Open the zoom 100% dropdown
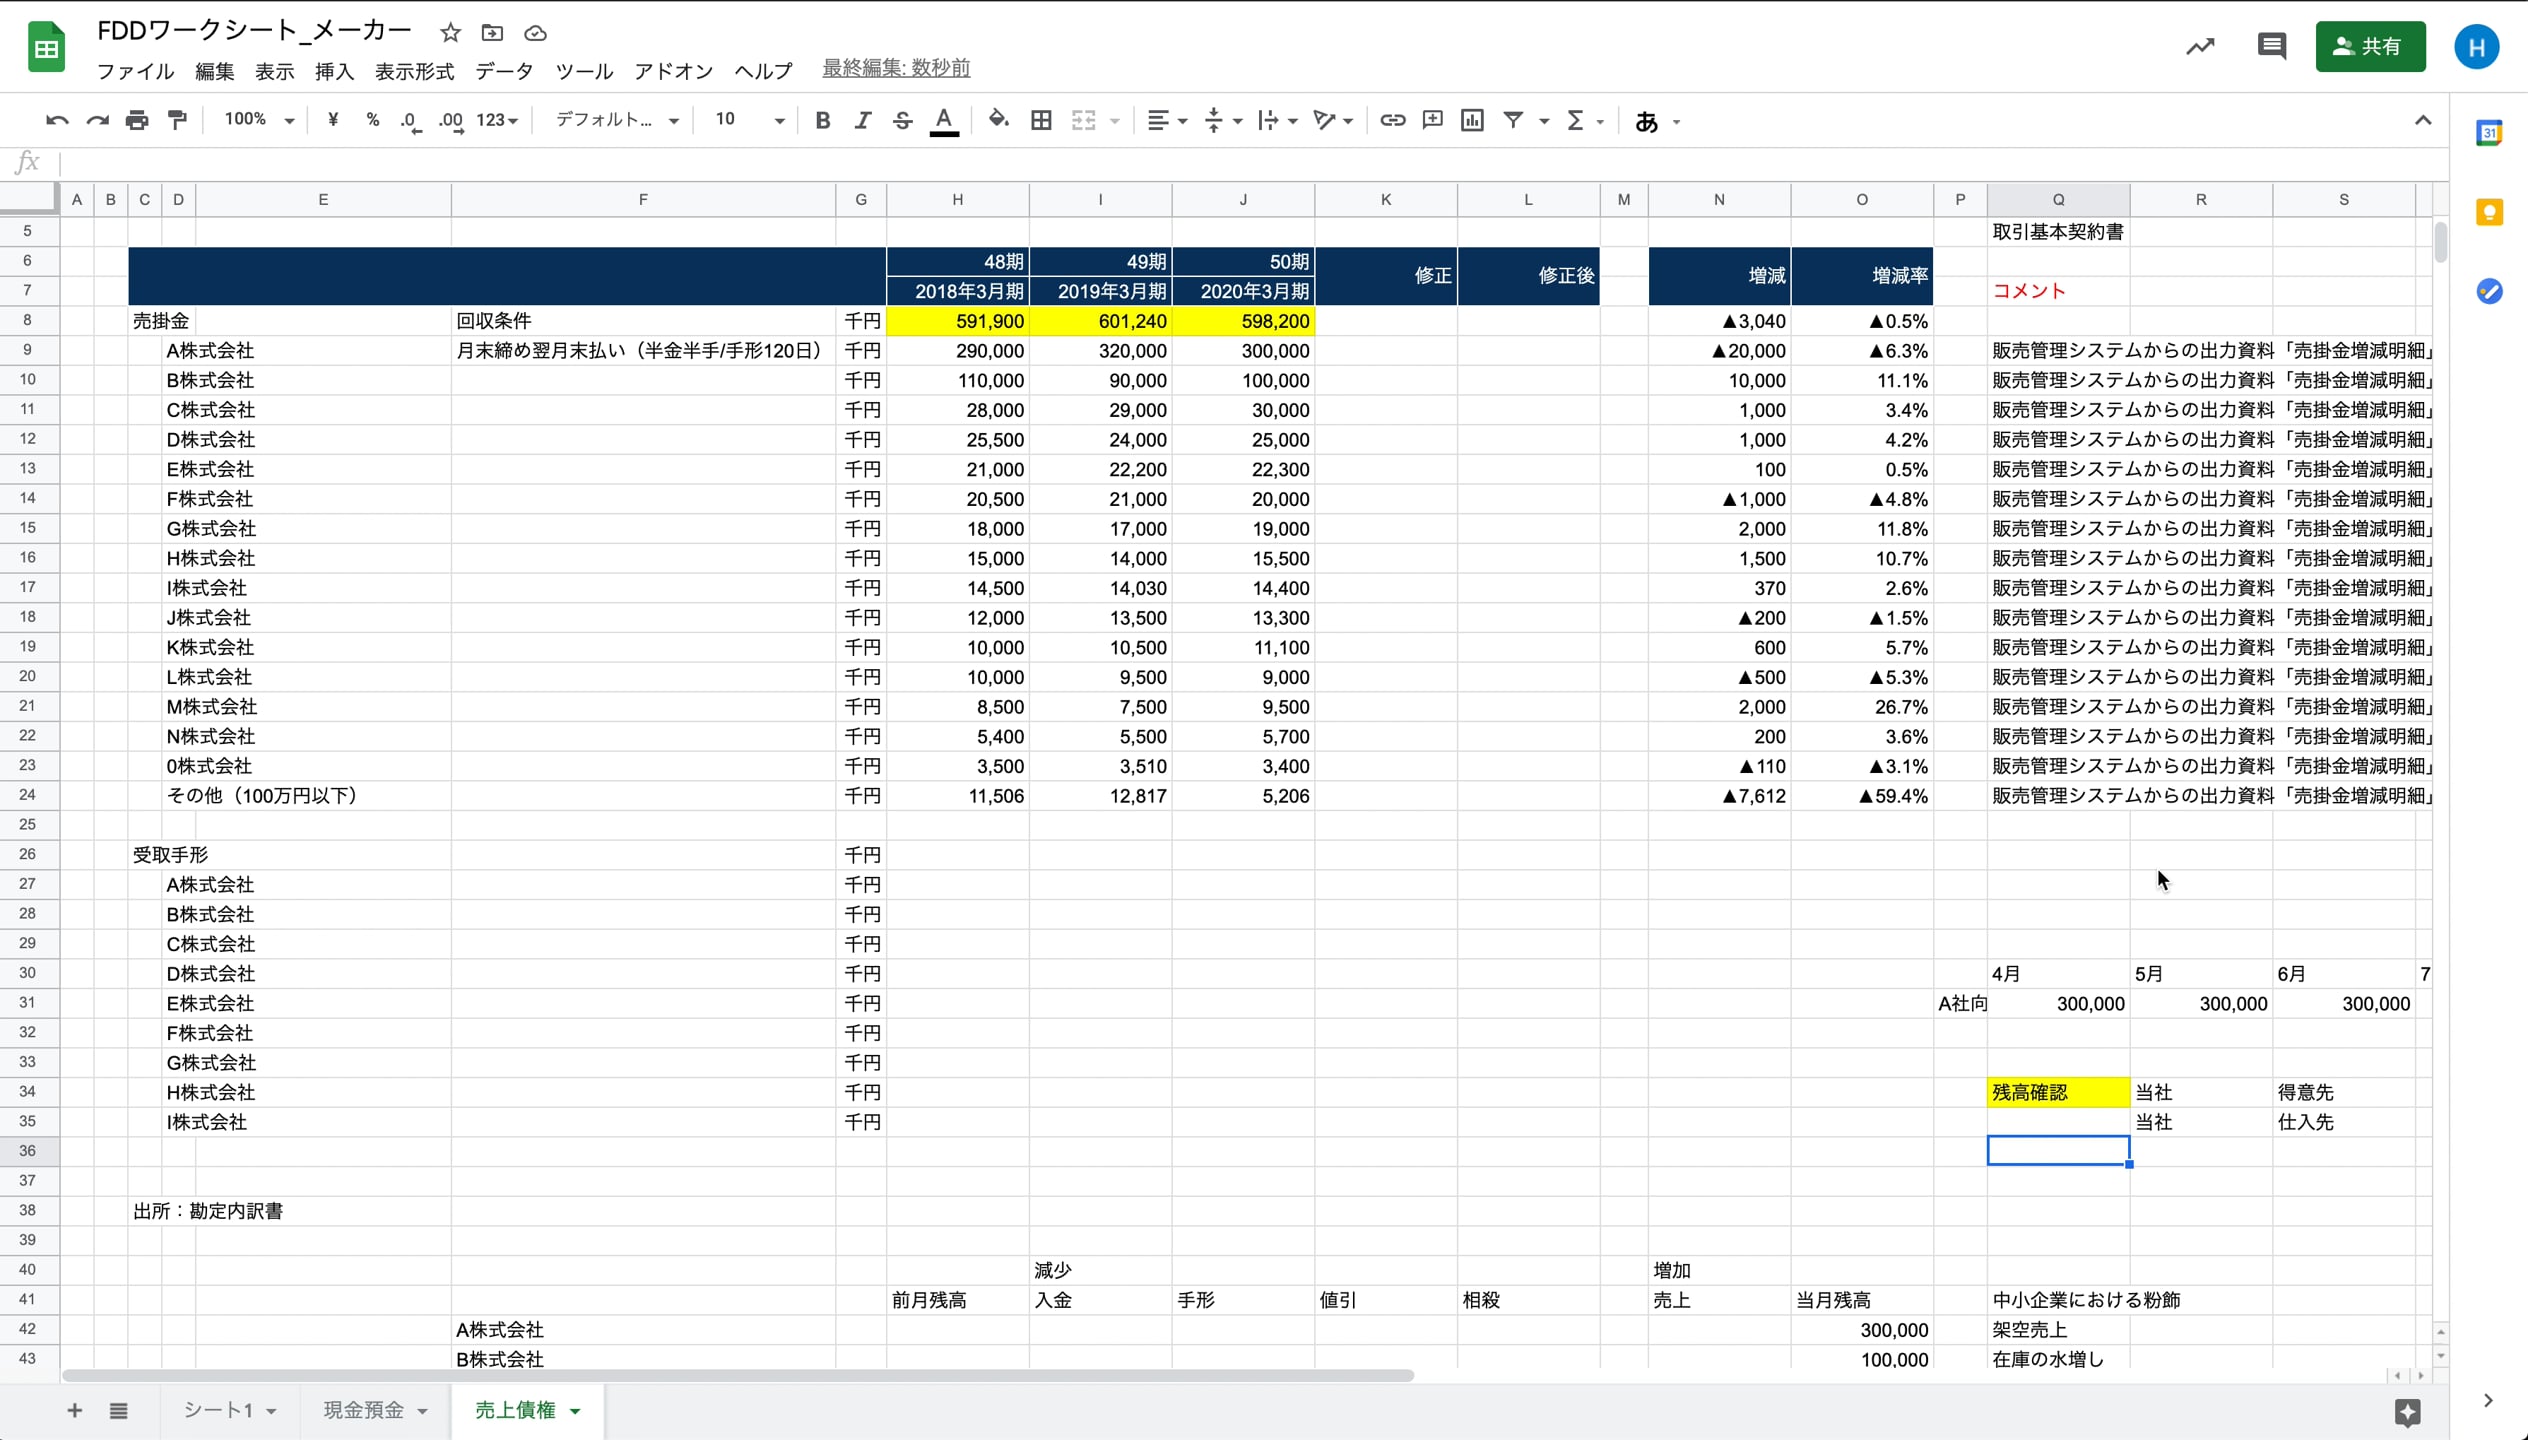 pyautogui.click(x=259, y=121)
